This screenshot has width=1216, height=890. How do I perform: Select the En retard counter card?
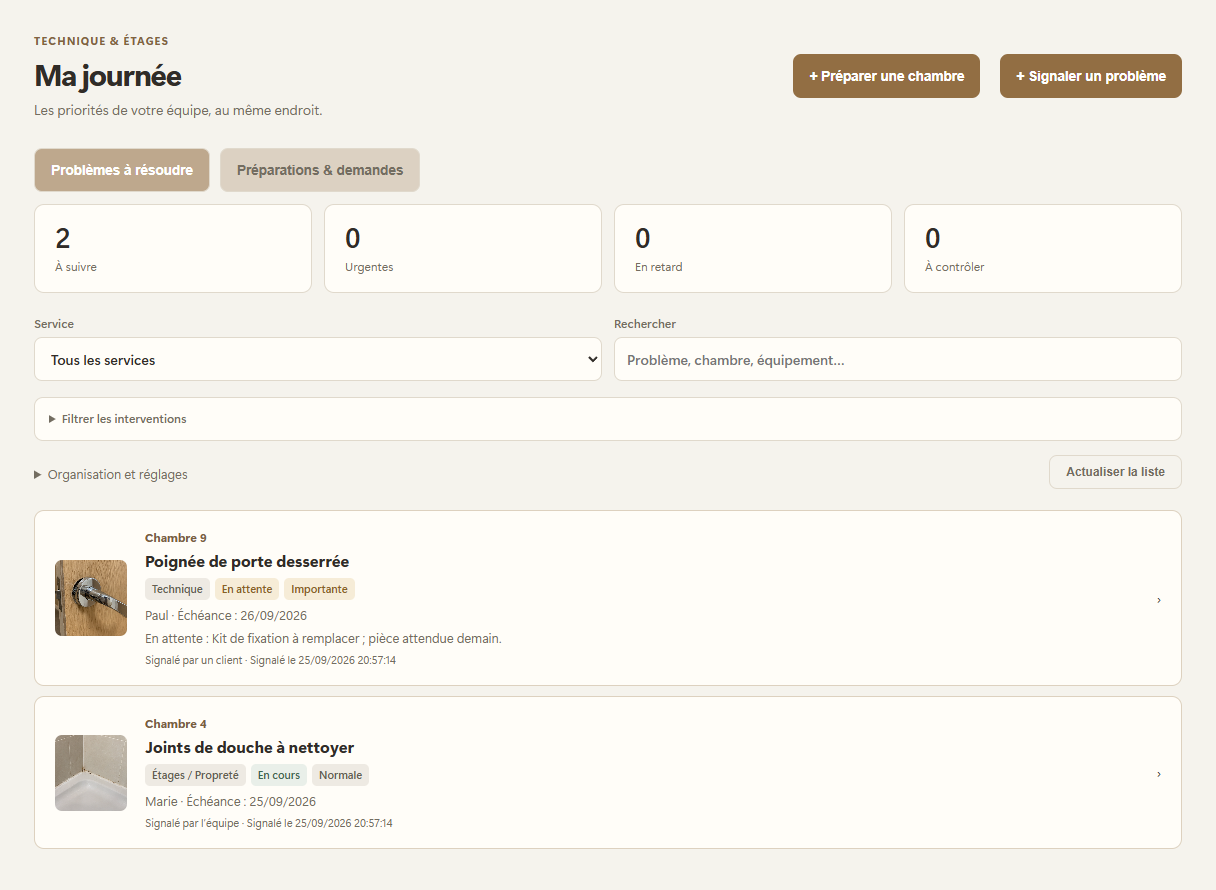[x=753, y=249]
